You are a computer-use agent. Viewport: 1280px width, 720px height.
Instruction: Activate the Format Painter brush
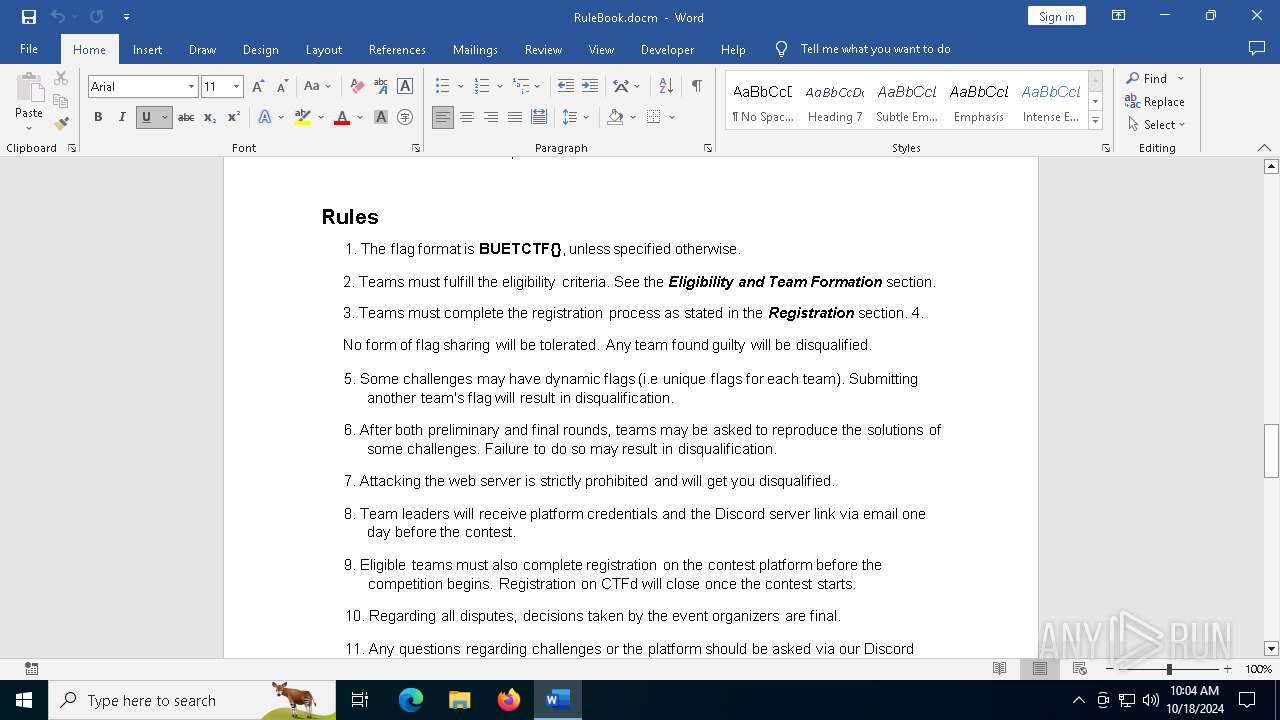click(61, 124)
